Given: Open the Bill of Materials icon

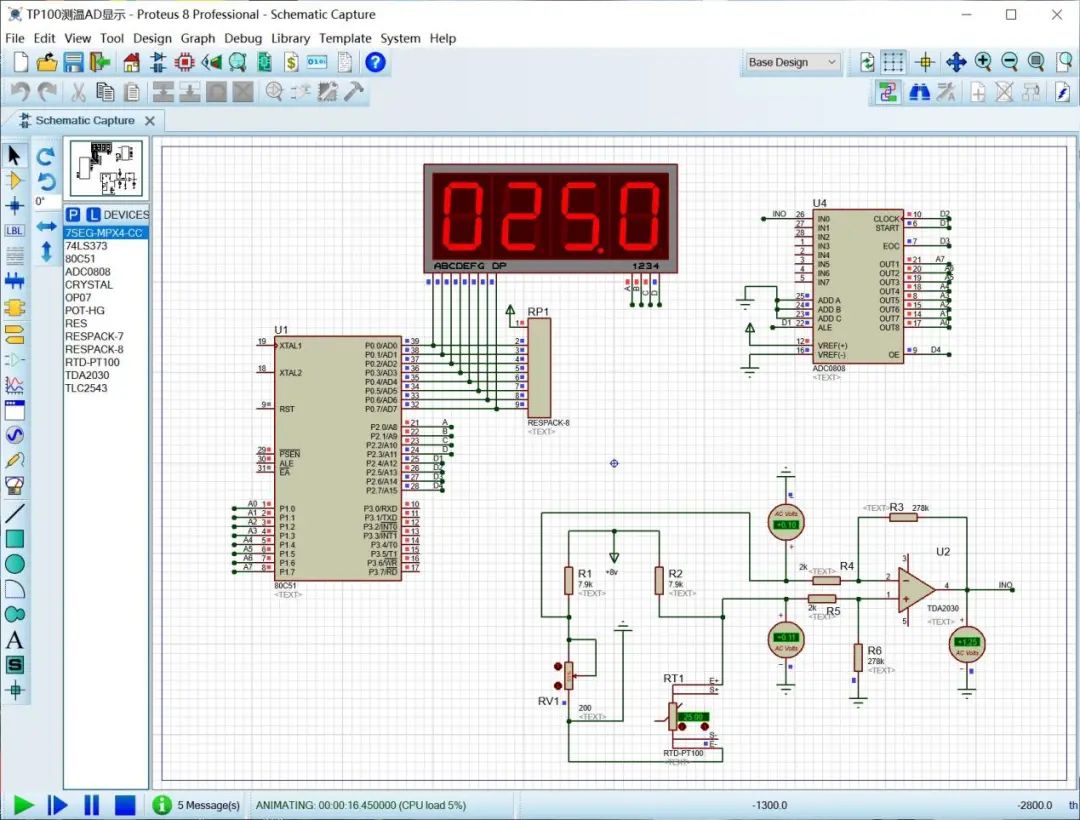Looking at the screenshot, I should [291, 62].
